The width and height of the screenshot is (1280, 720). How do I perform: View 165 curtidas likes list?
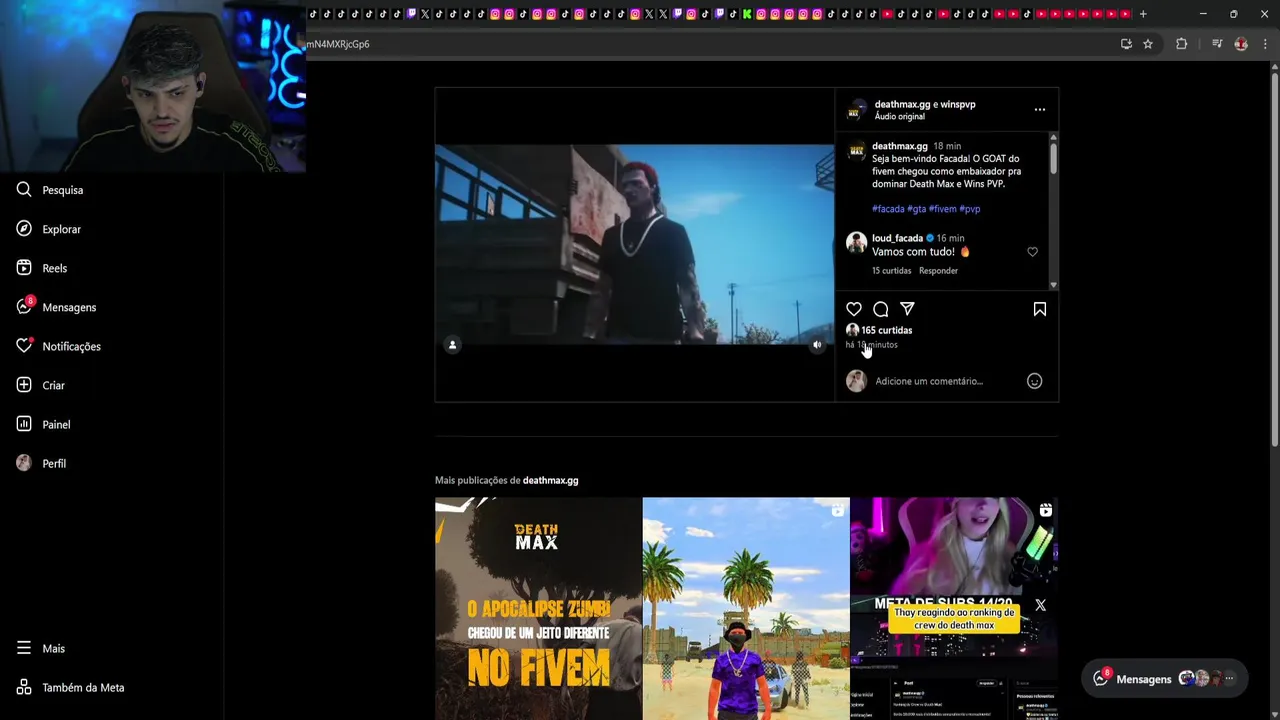[886, 330]
